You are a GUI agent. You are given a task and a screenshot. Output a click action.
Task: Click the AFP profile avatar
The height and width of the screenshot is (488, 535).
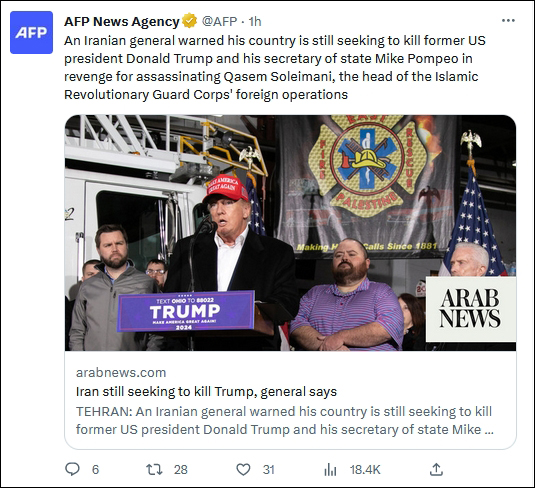31,32
